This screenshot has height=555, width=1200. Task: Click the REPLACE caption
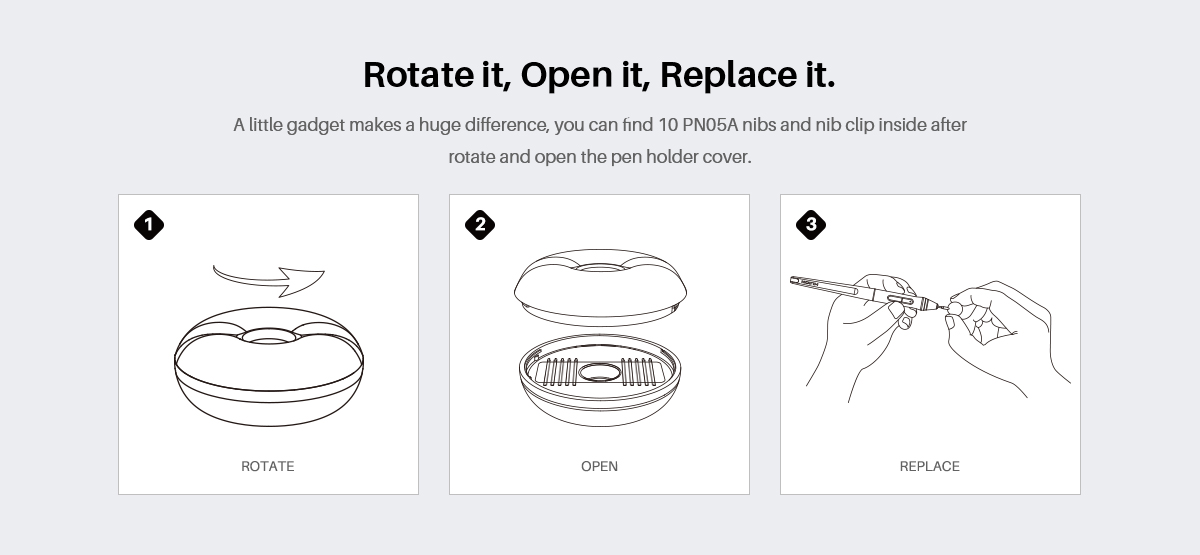tap(930, 466)
